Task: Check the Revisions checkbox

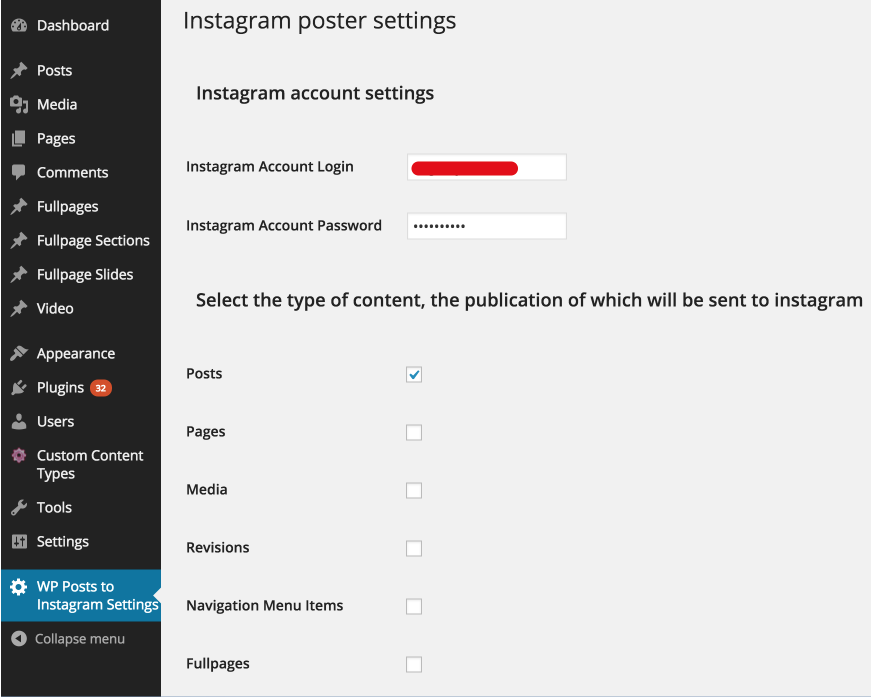Action: click(x=414, y=548)
